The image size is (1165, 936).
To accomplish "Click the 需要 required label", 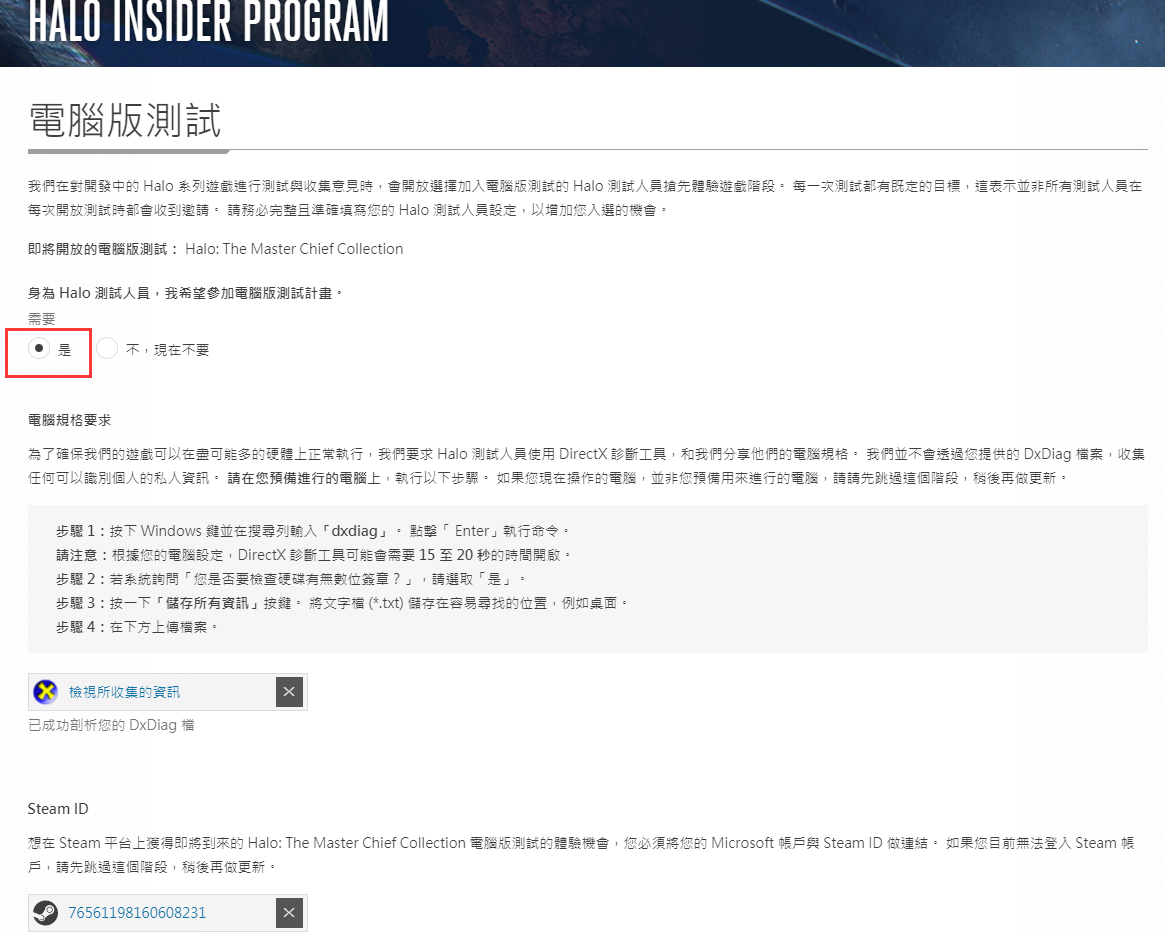I will point(42,319).
